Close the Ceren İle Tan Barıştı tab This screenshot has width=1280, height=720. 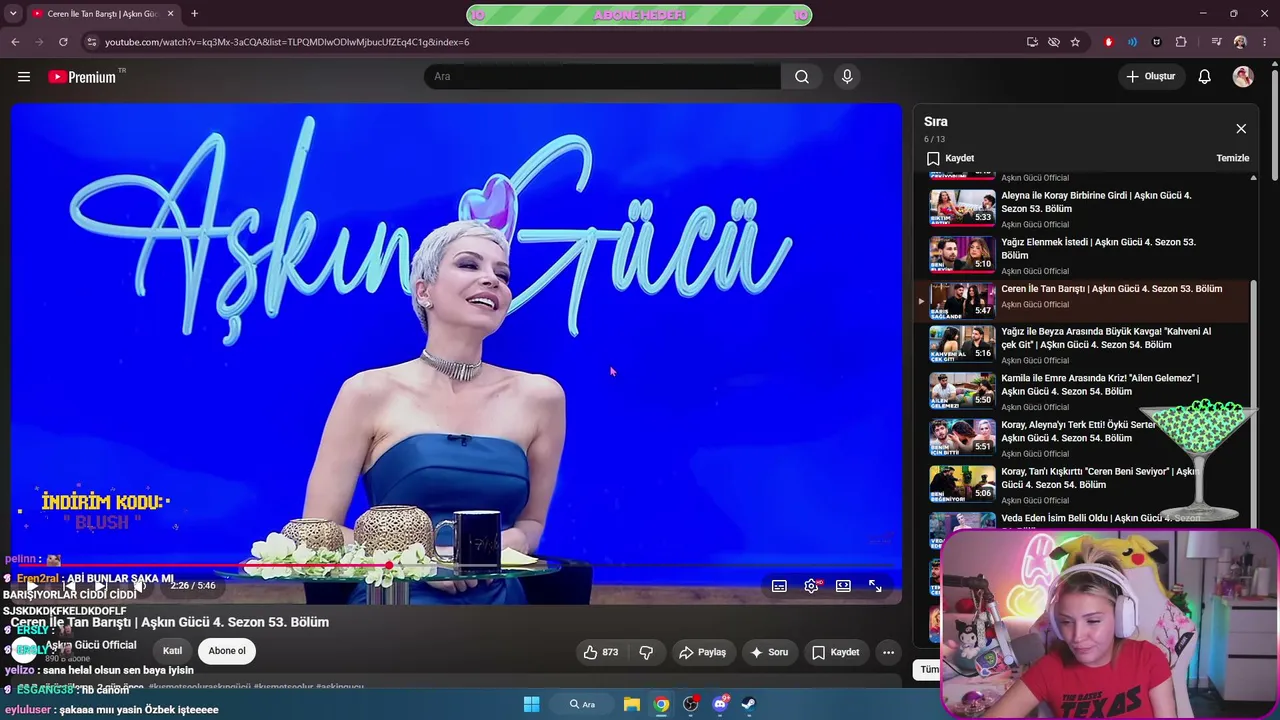pyautogui.click(x=172, y=14)
